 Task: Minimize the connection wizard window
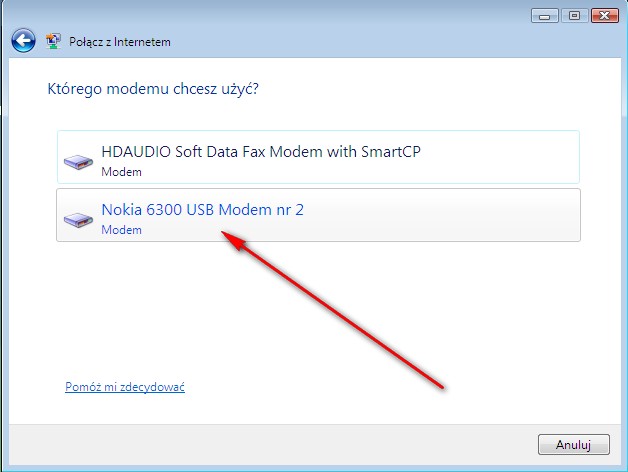[x=544, y=16]
